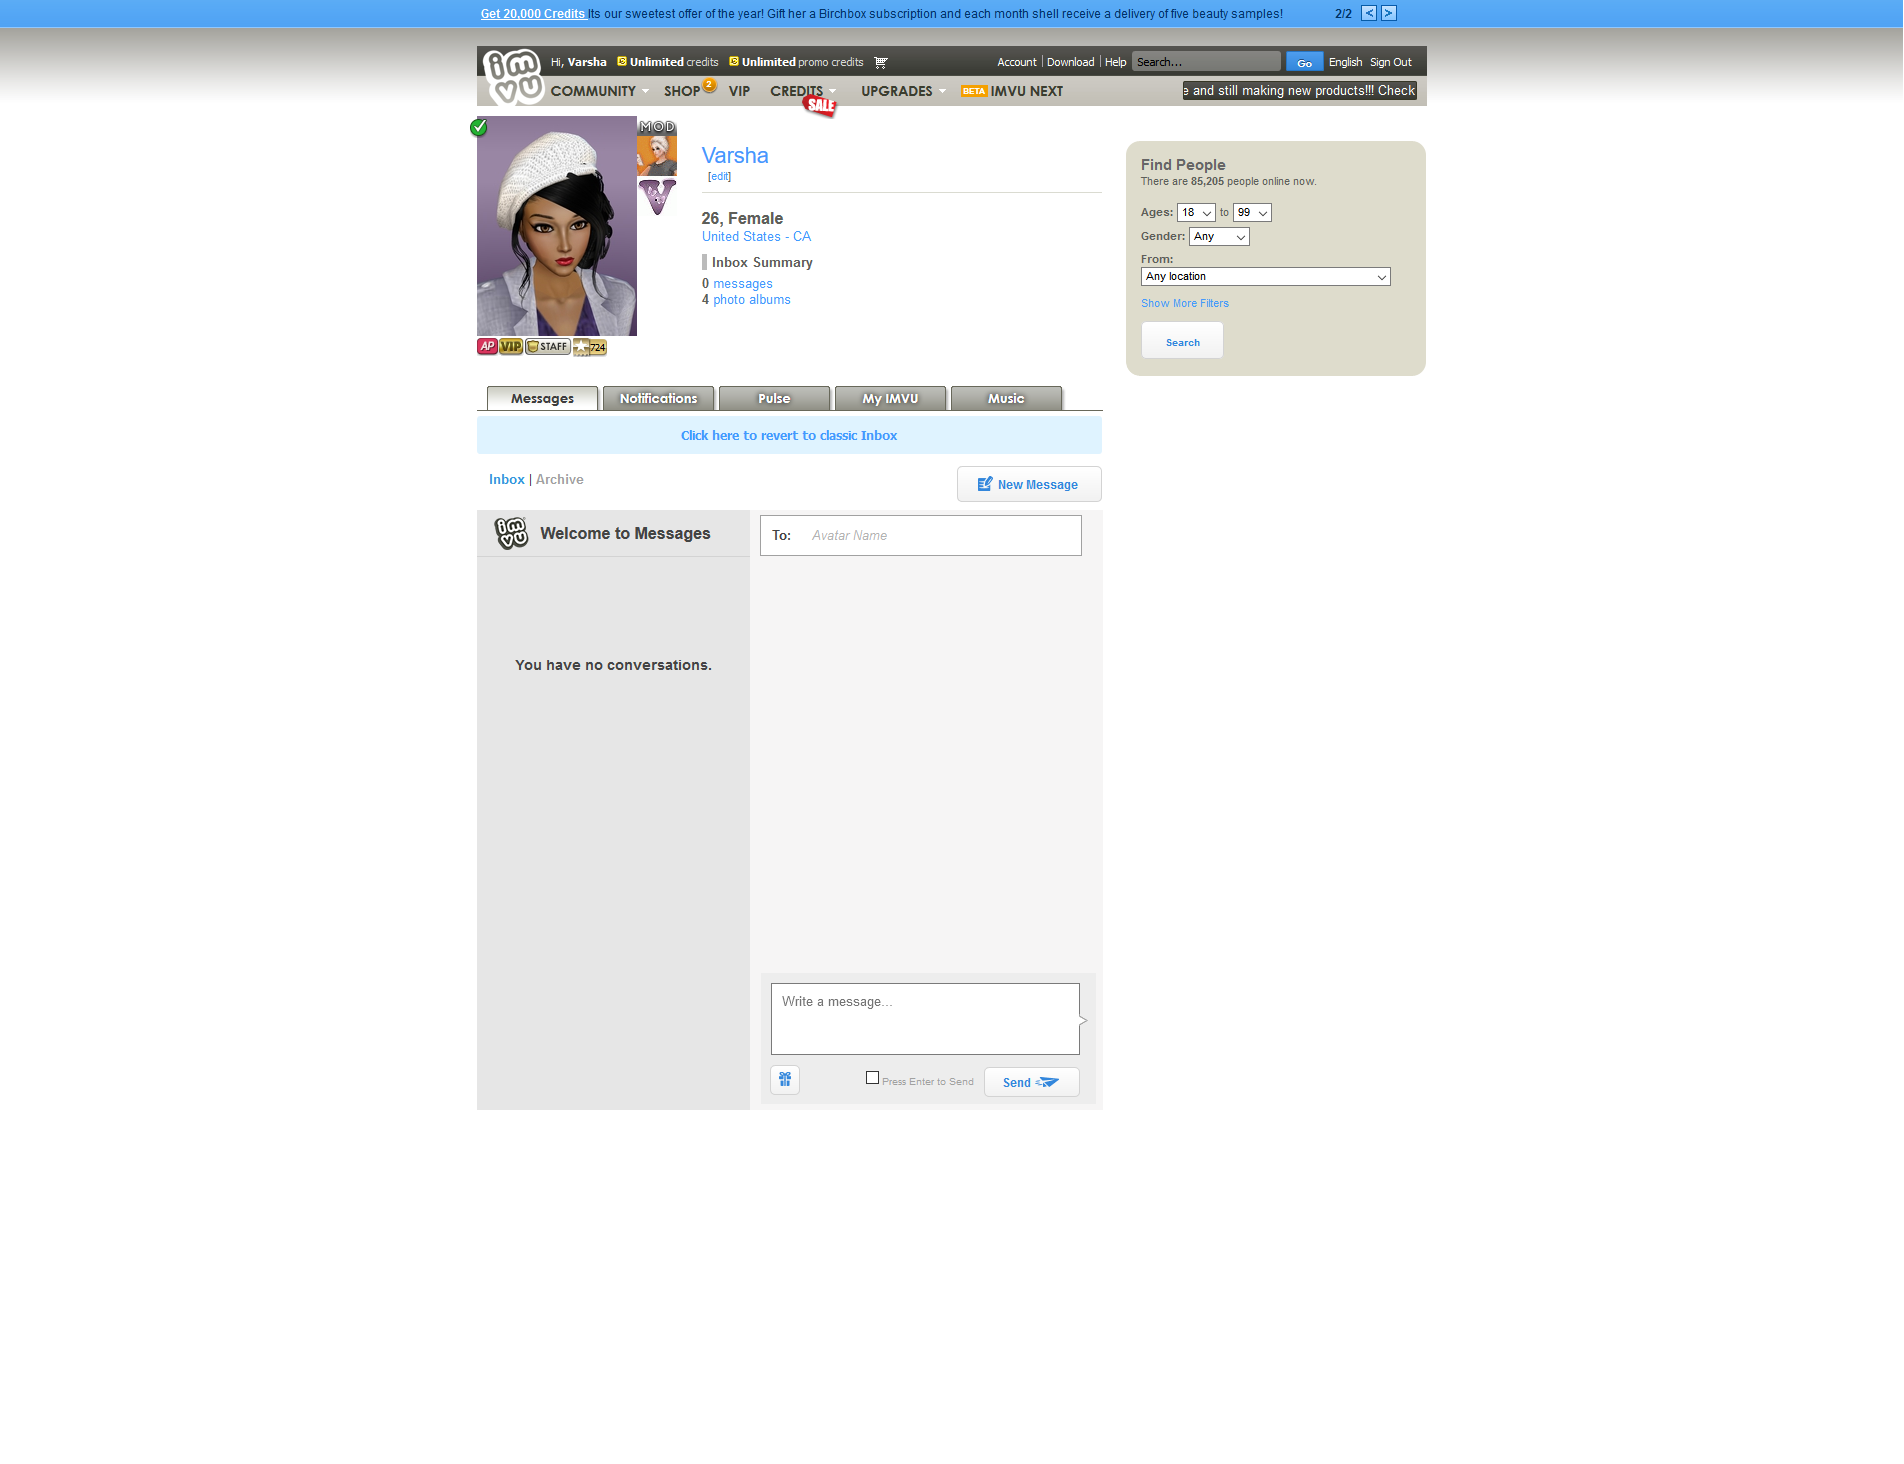Click the promo credits coin icon
Image resolution: width=1904 pixels, height=1464 pixels.
pyautogui.click(x=734, y=61)
